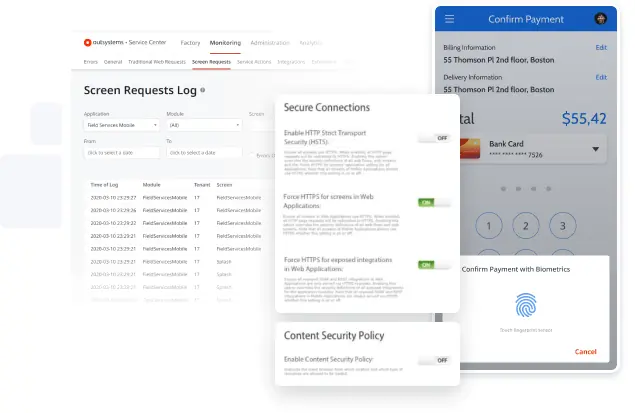Click the To date field
This screenshot has height=413, width=635.
[204, 153]
